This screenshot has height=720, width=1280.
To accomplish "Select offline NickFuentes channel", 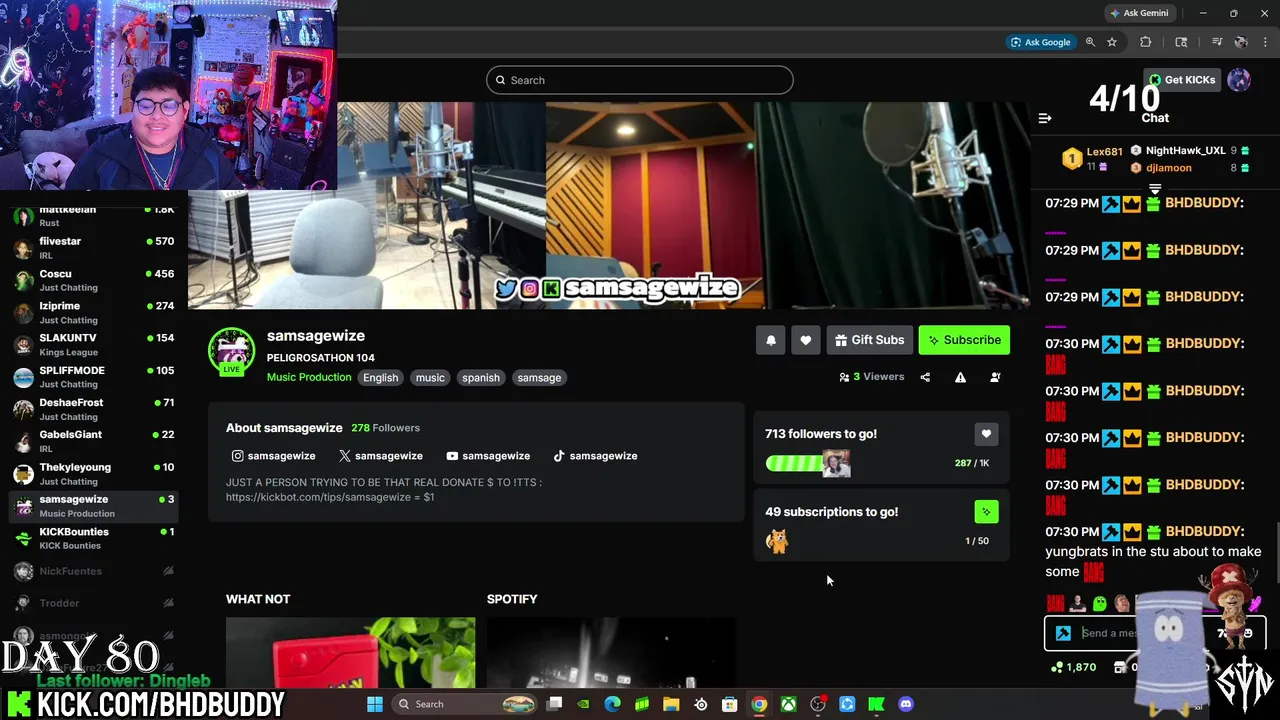I will pos(94,571).
